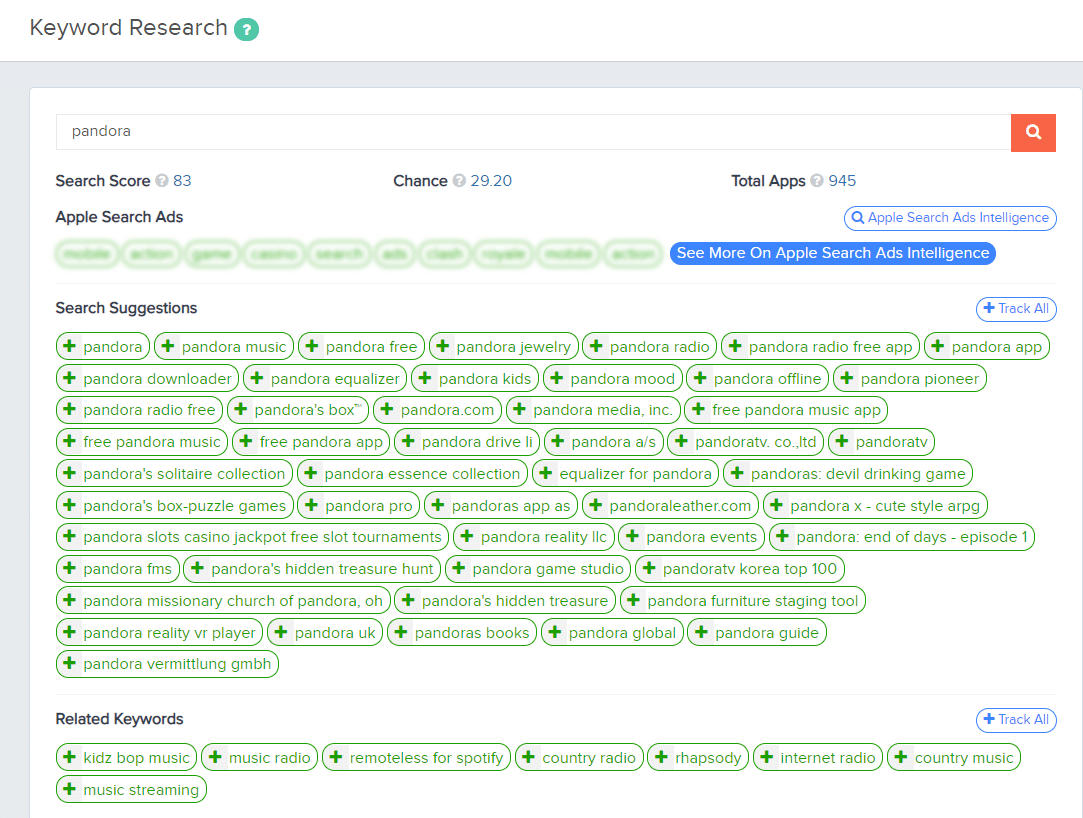The height and width of the screenshot is (818, 1083).
Task: Click the plus icon on 'kidz bop music'
Action: pyautogui.click(x=70, y=757)
